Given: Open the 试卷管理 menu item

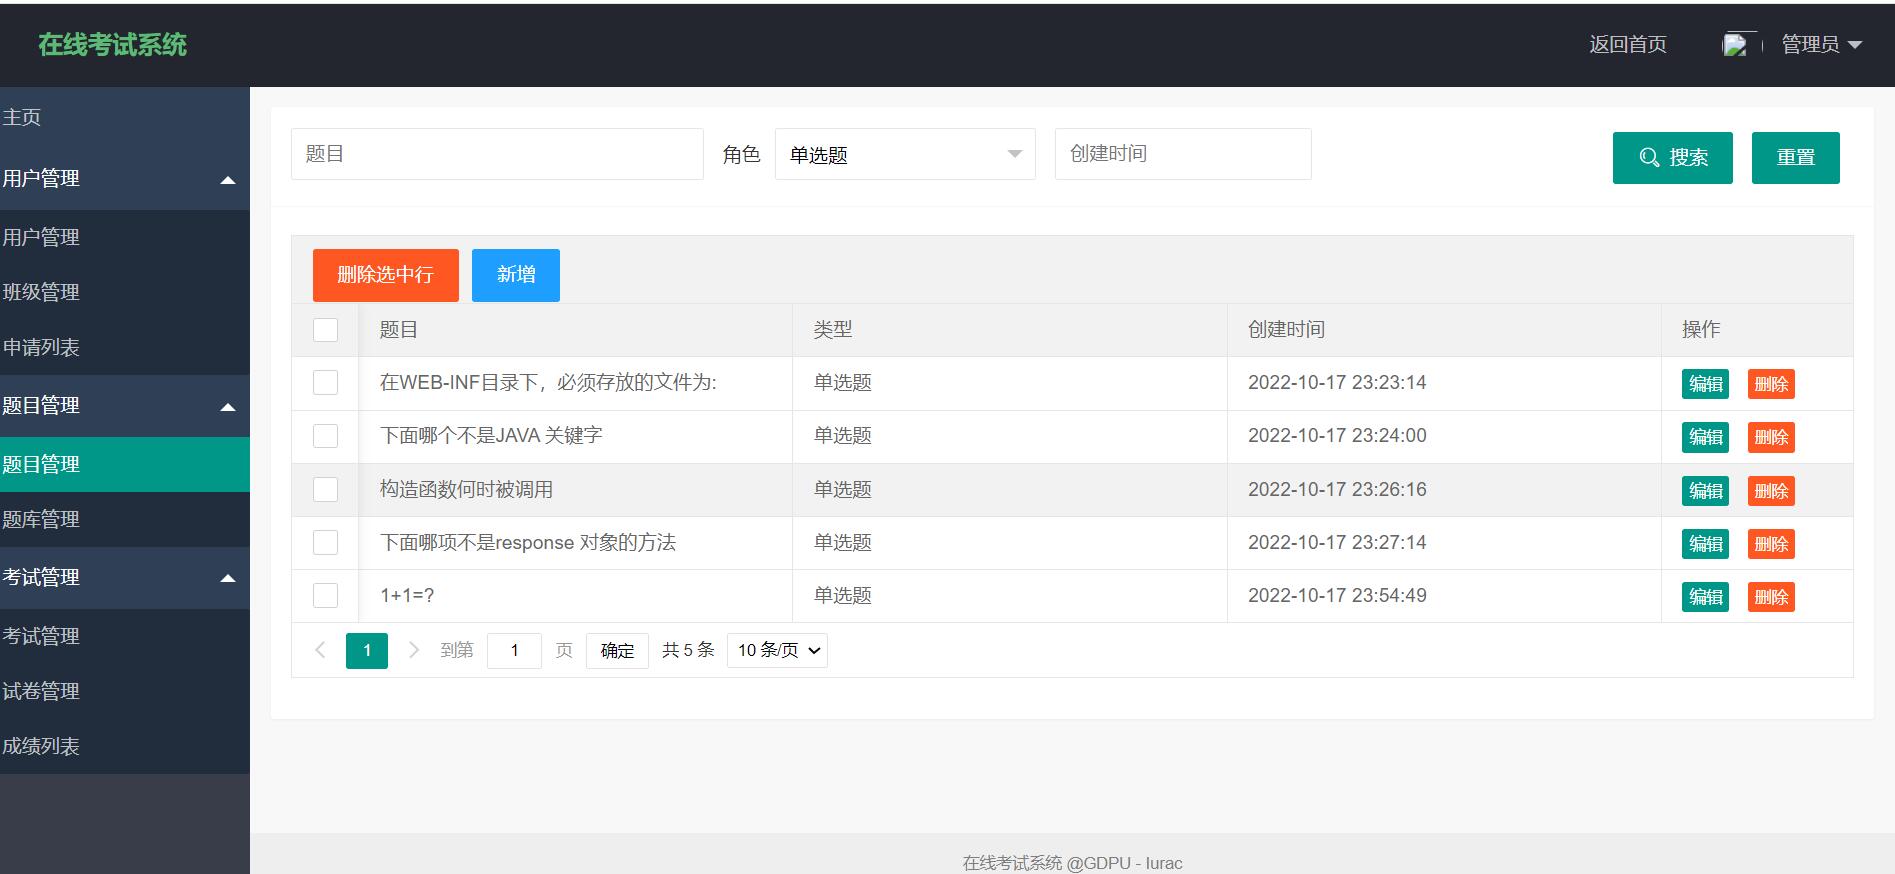Looking at the screenshot, I should [125, 691].
